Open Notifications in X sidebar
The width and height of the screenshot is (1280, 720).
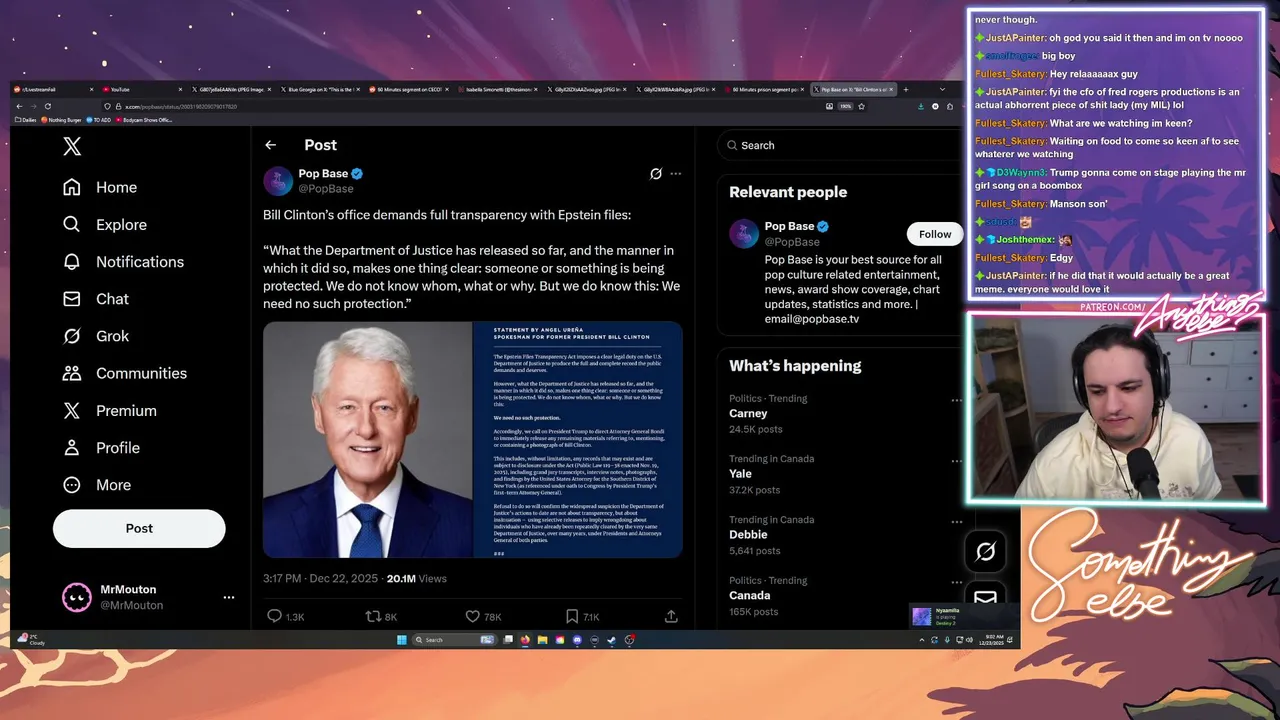point(123,262)
